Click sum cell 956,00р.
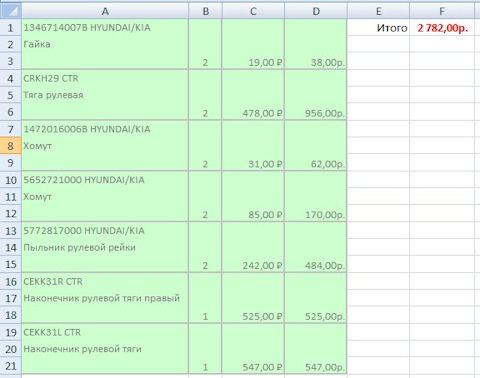The image size is (480, 378). coord(316,112)
